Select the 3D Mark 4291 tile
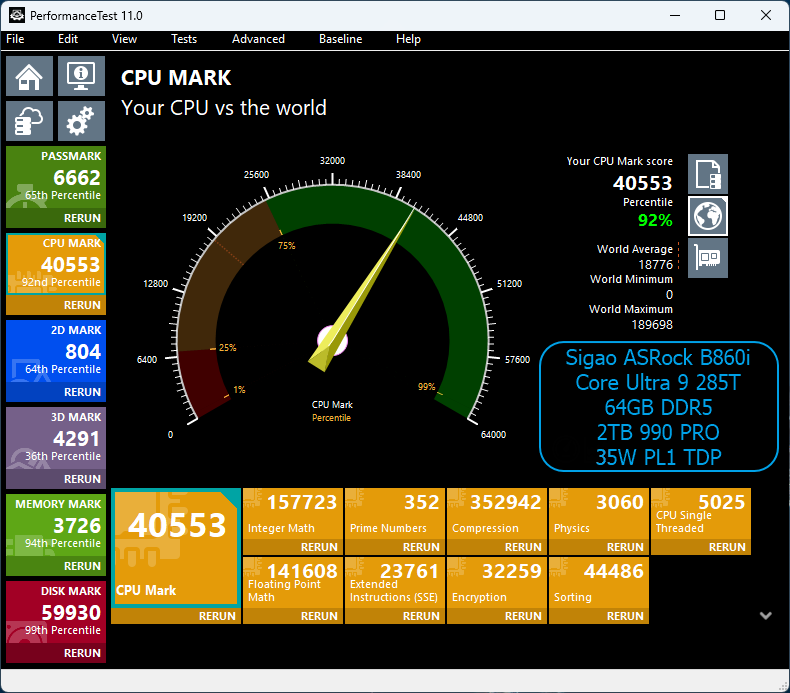This screenshot has width=790, height=693. pos(56,437)
